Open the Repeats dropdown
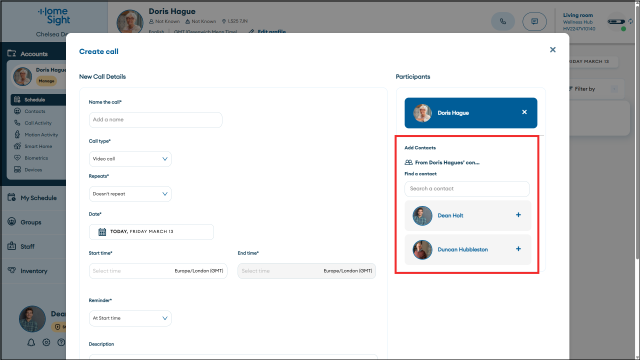Screen dimensions: 640x360 coord(130,194)
